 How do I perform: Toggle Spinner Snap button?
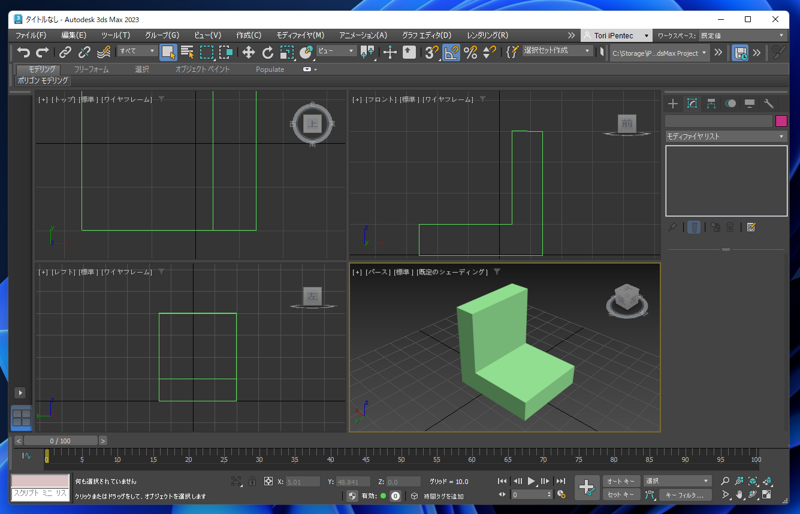click(x=489, y=52)
